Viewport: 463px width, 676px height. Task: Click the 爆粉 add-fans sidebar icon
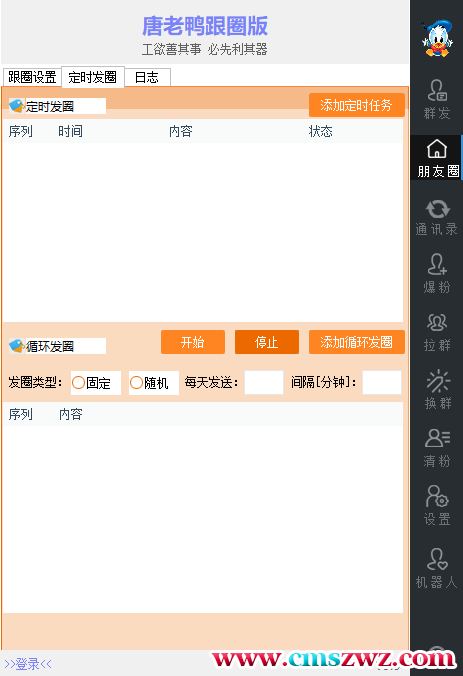pyautogui.click(x=437, y=273)
